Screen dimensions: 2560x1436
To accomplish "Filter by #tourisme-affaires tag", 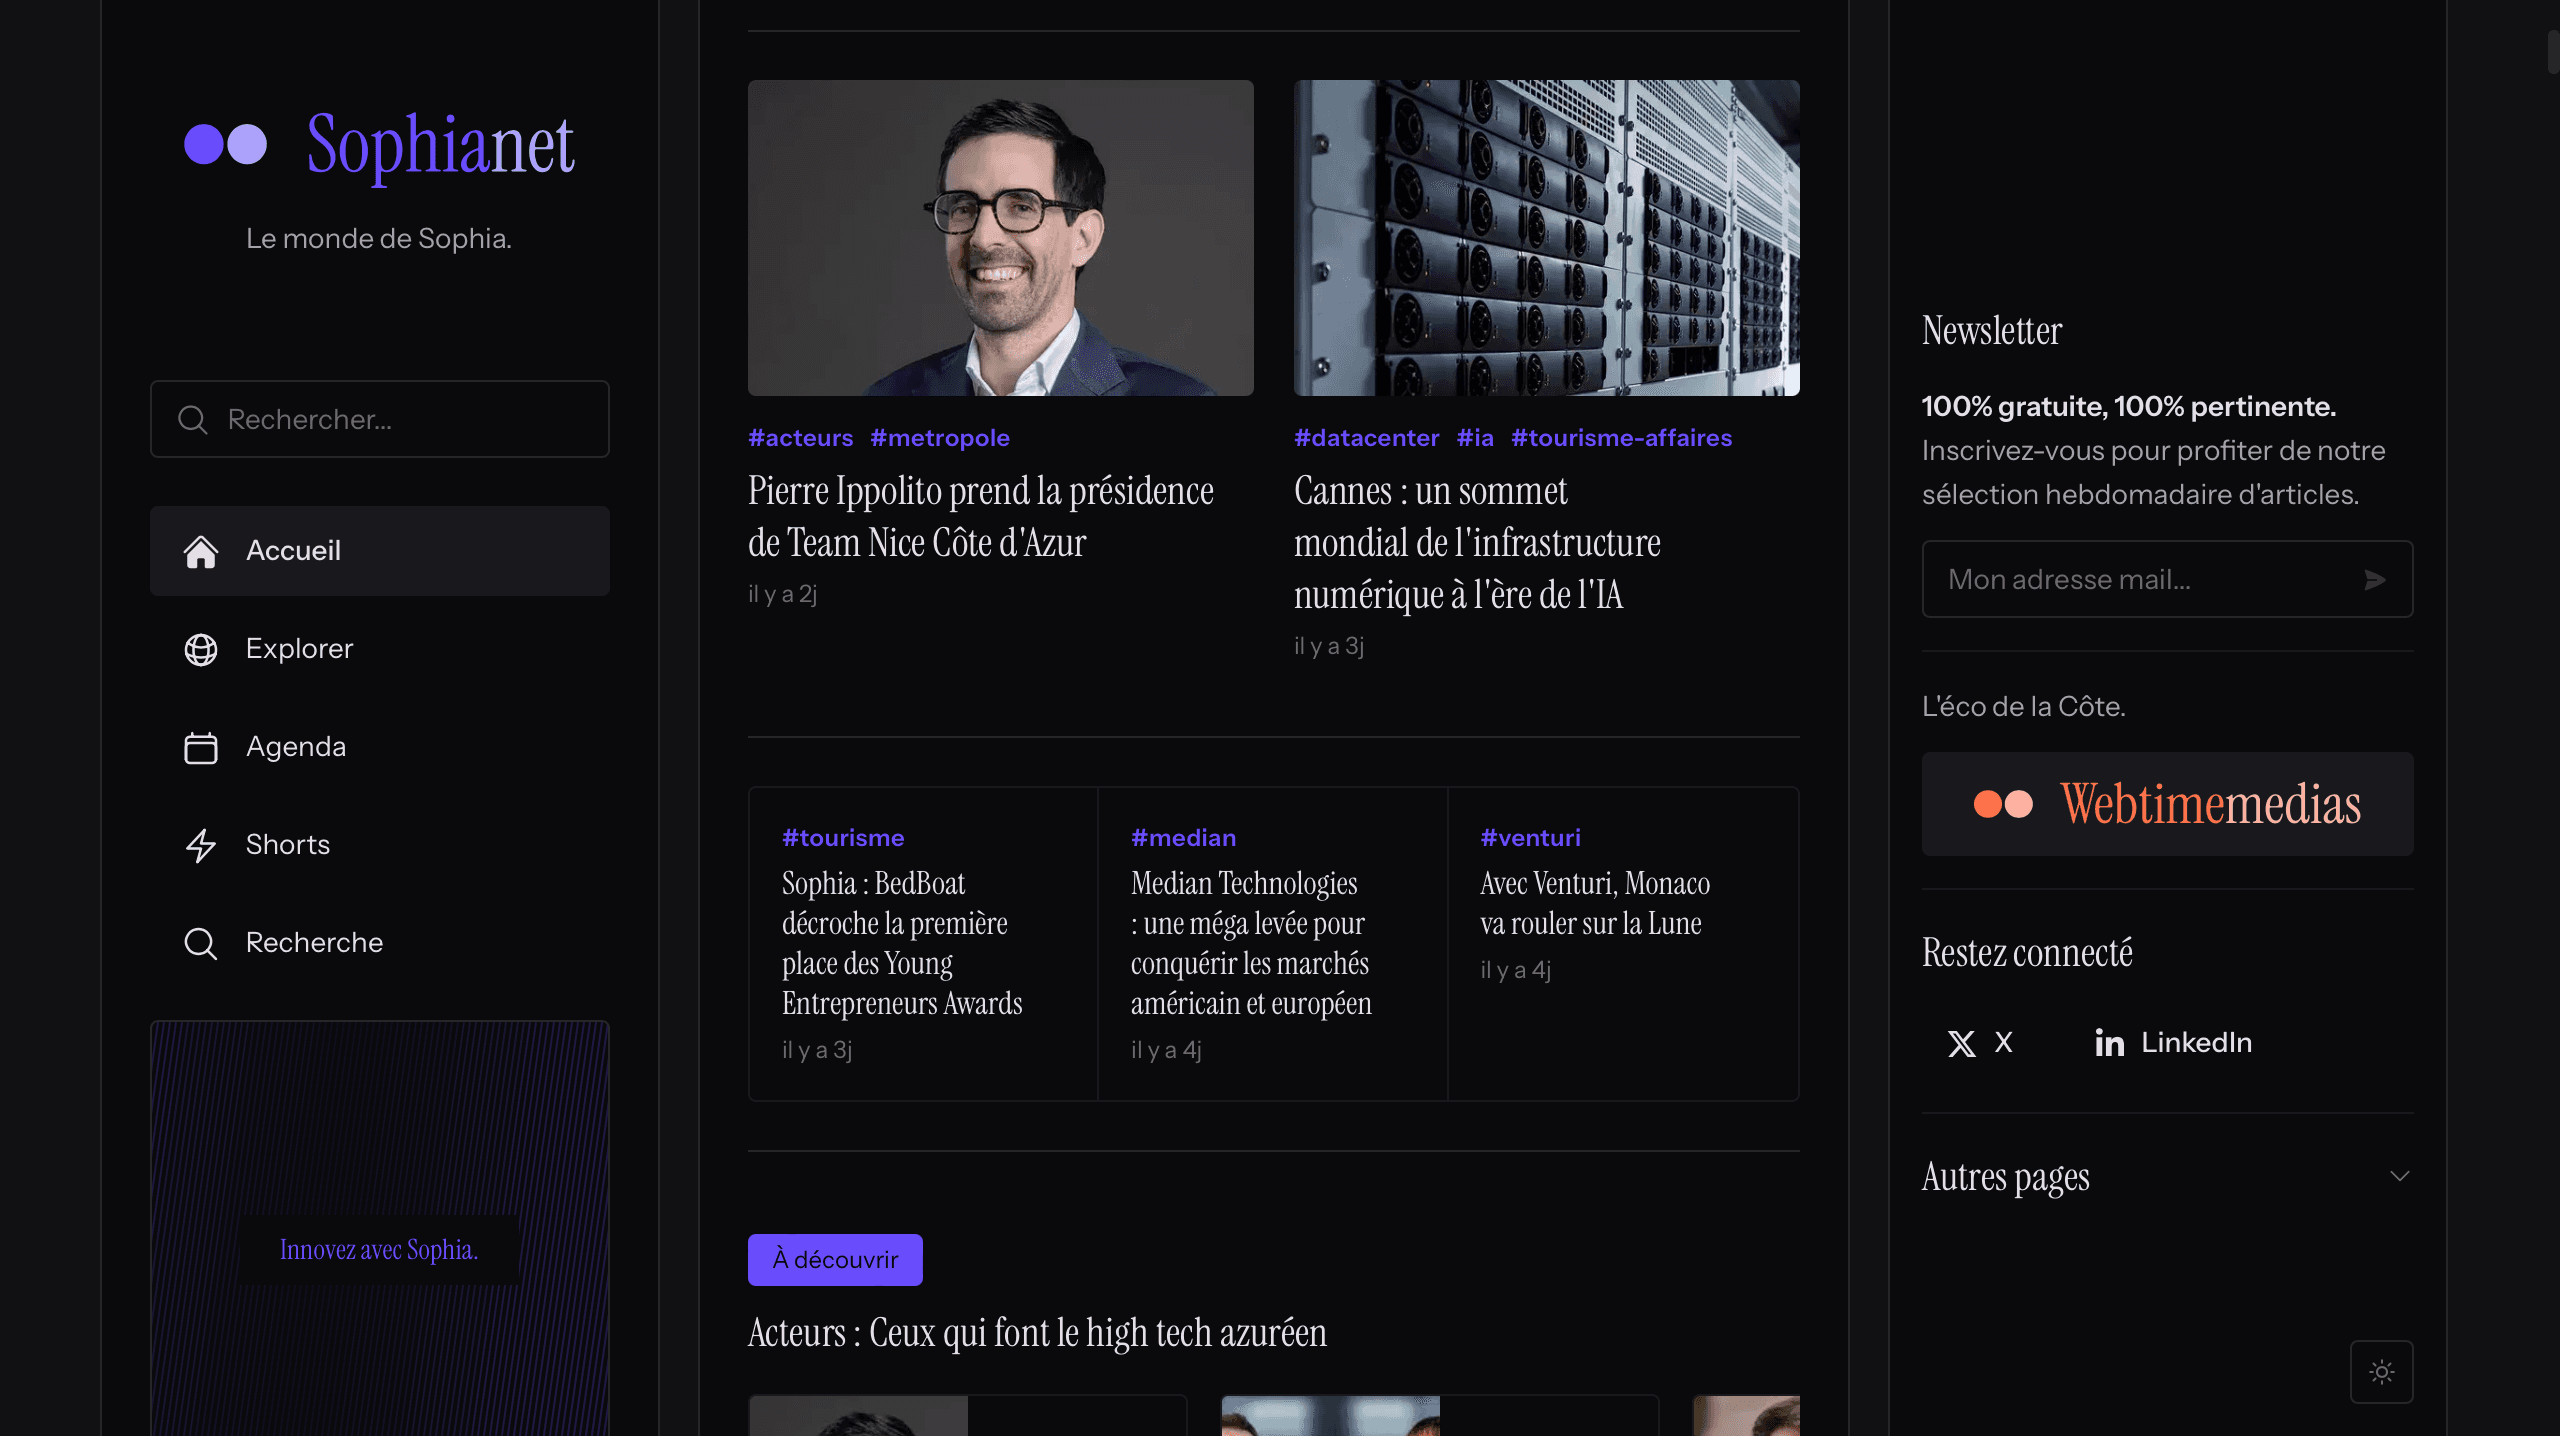I will [x=1622, y=438].
